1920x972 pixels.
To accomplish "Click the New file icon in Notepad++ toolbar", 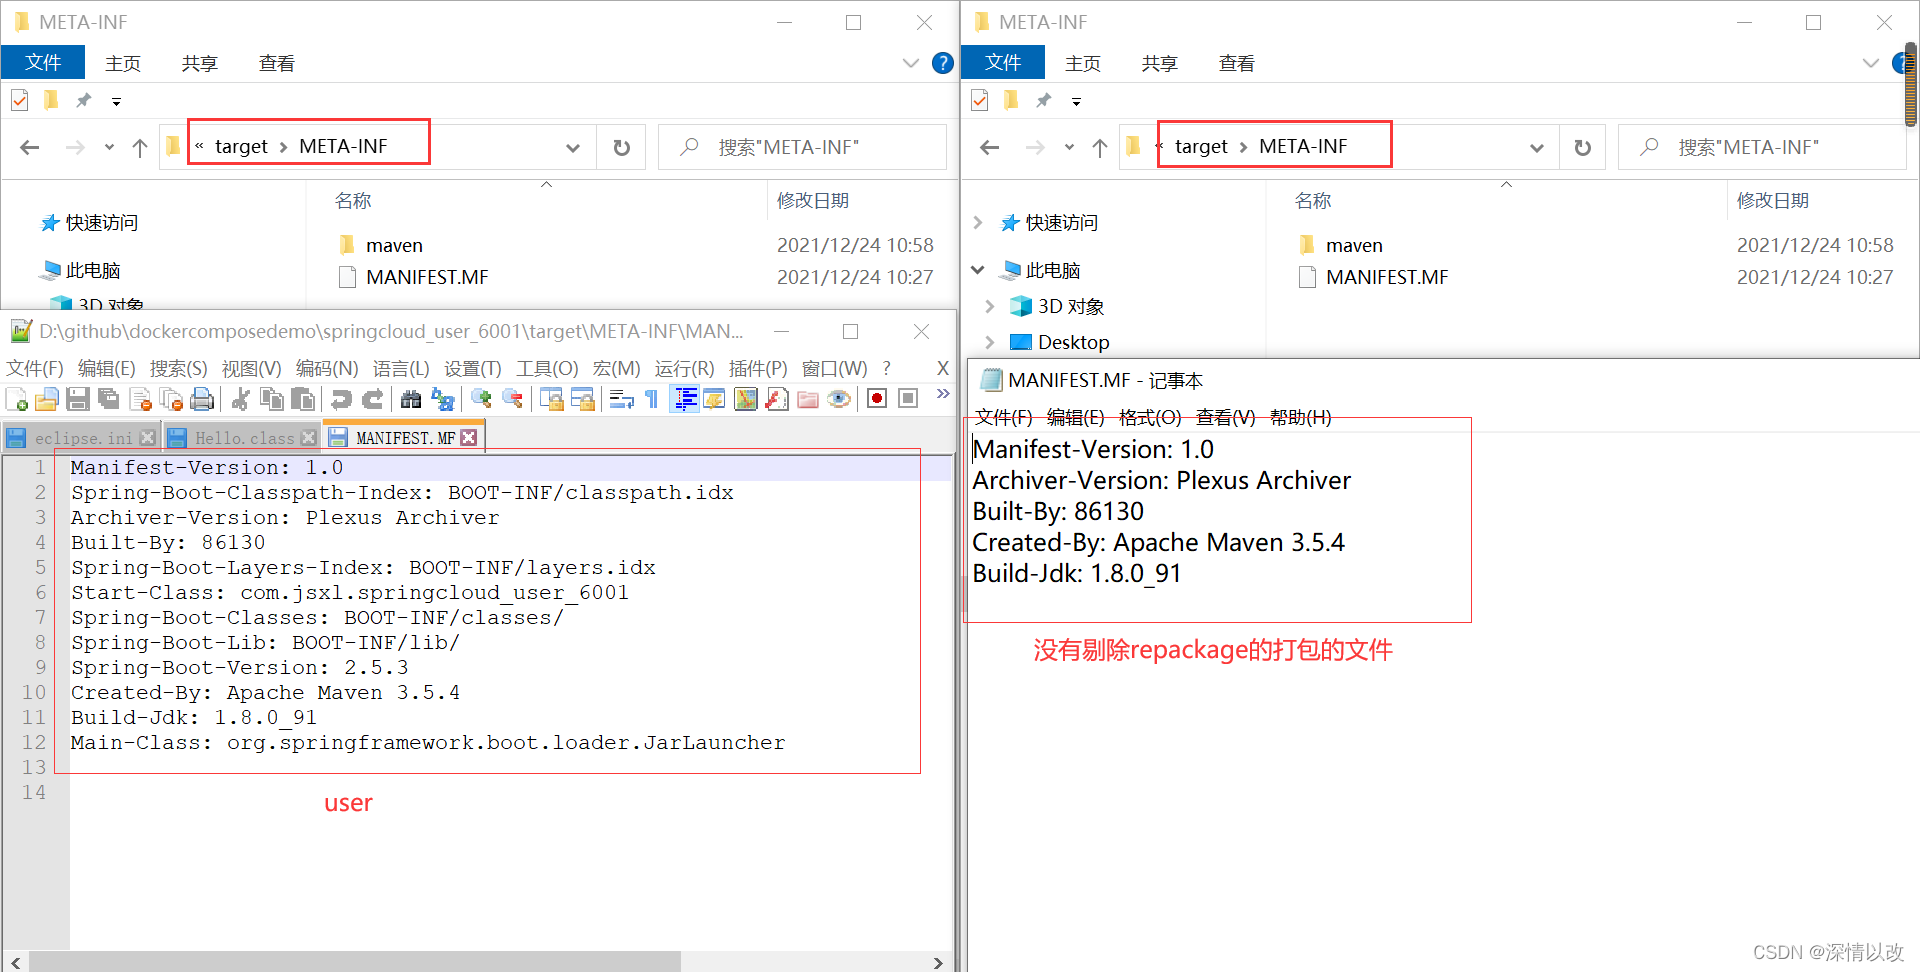I will pyautogui.click(x=17, y=400).
